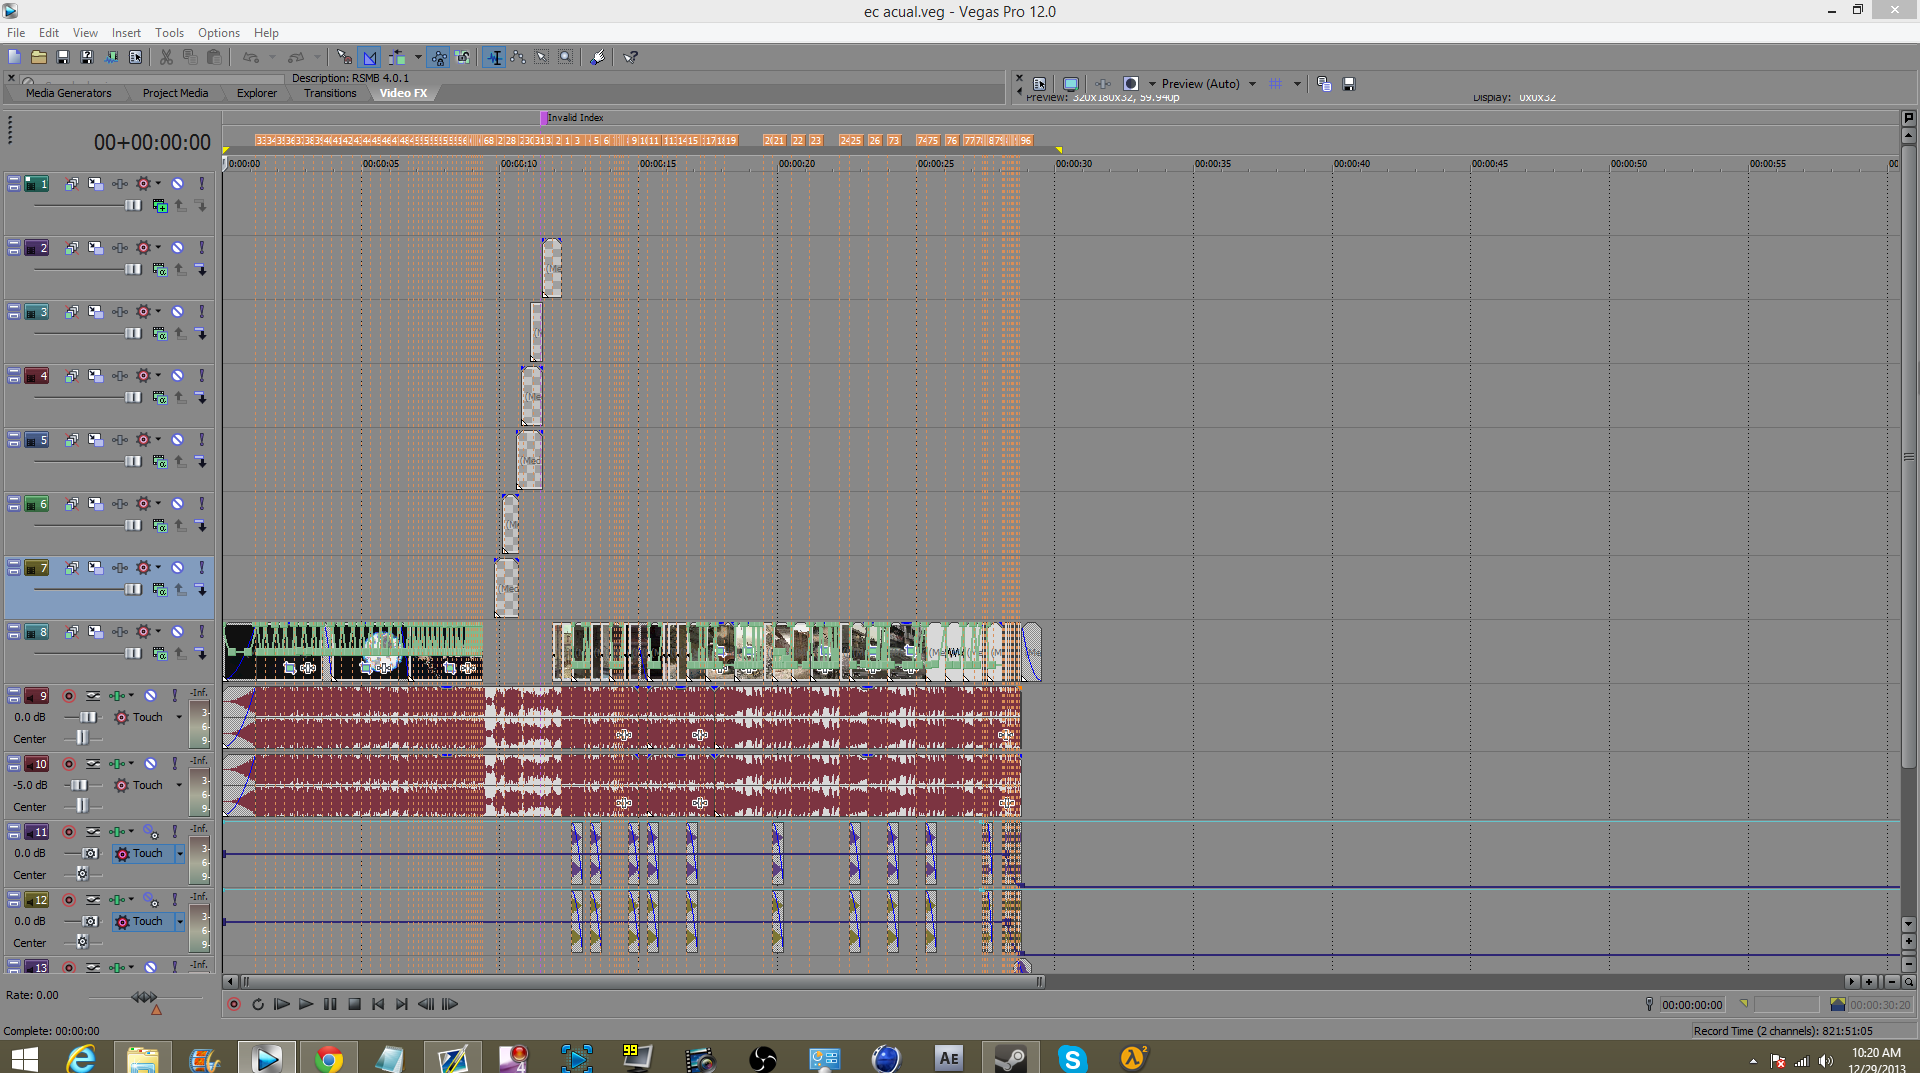The width and height of the screenshot is (1920, 1073).
Task: Open the Render As toolbar icon
Action: [x=111, y=57]
